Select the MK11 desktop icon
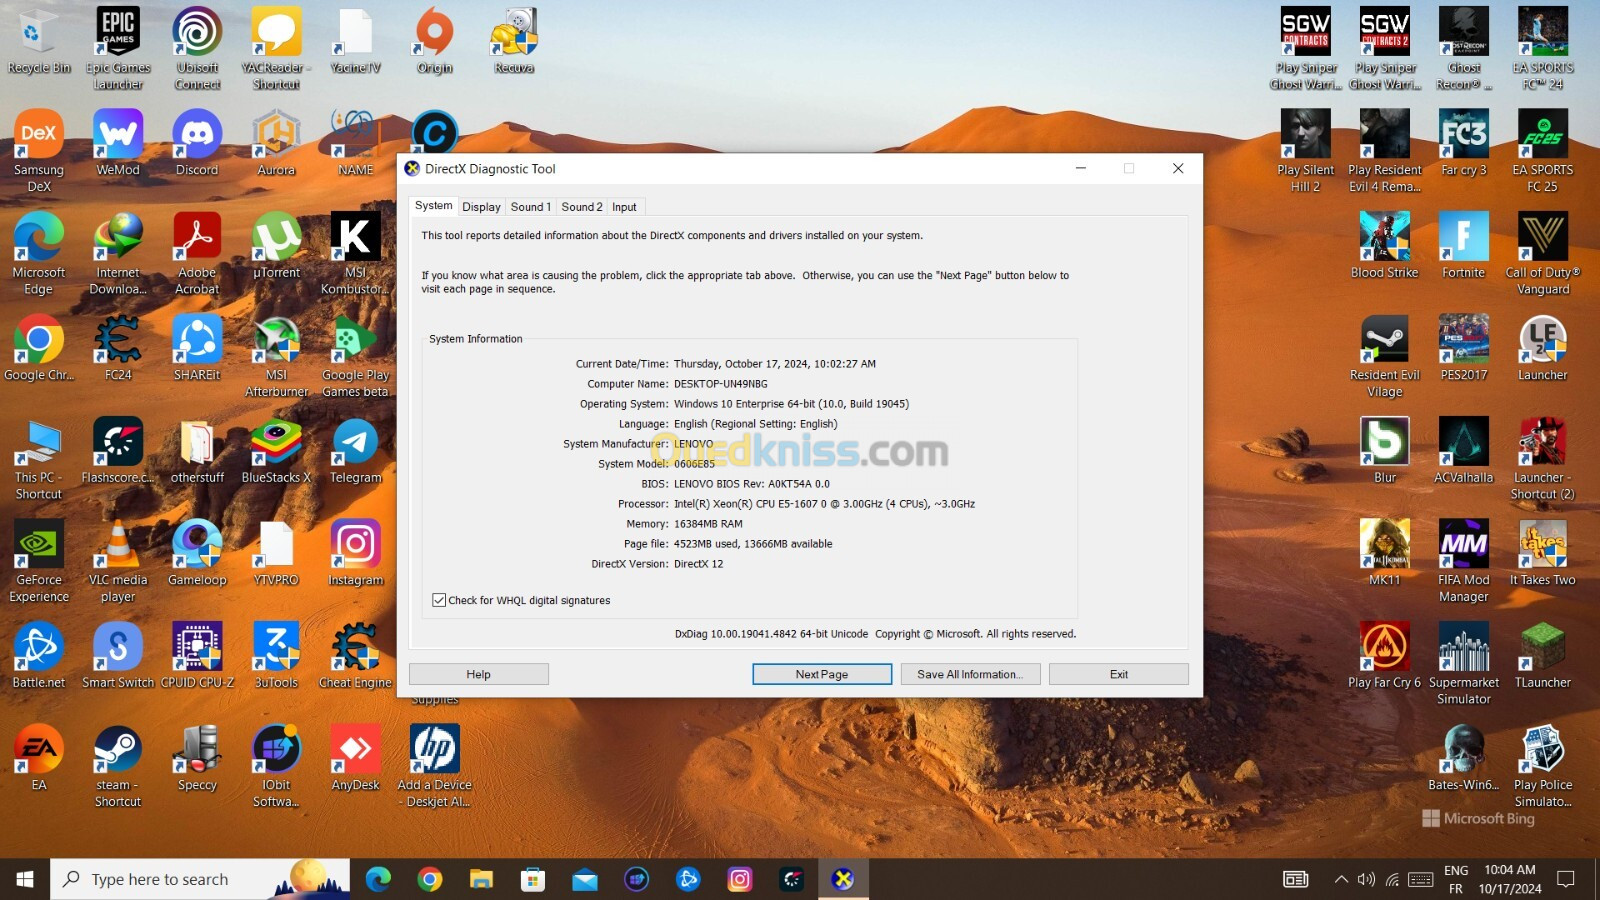 click(x=1384, y=553)
